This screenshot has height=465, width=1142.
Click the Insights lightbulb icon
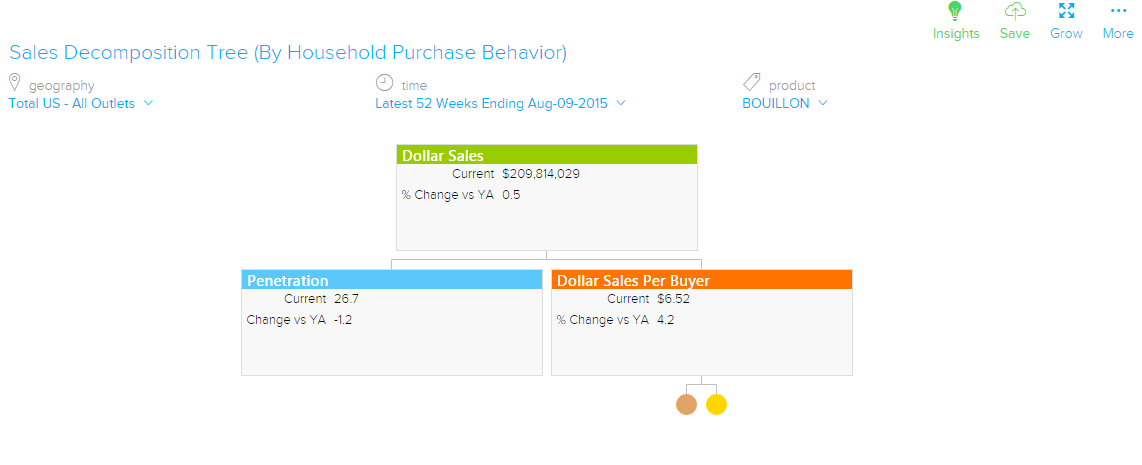(955, 11)
